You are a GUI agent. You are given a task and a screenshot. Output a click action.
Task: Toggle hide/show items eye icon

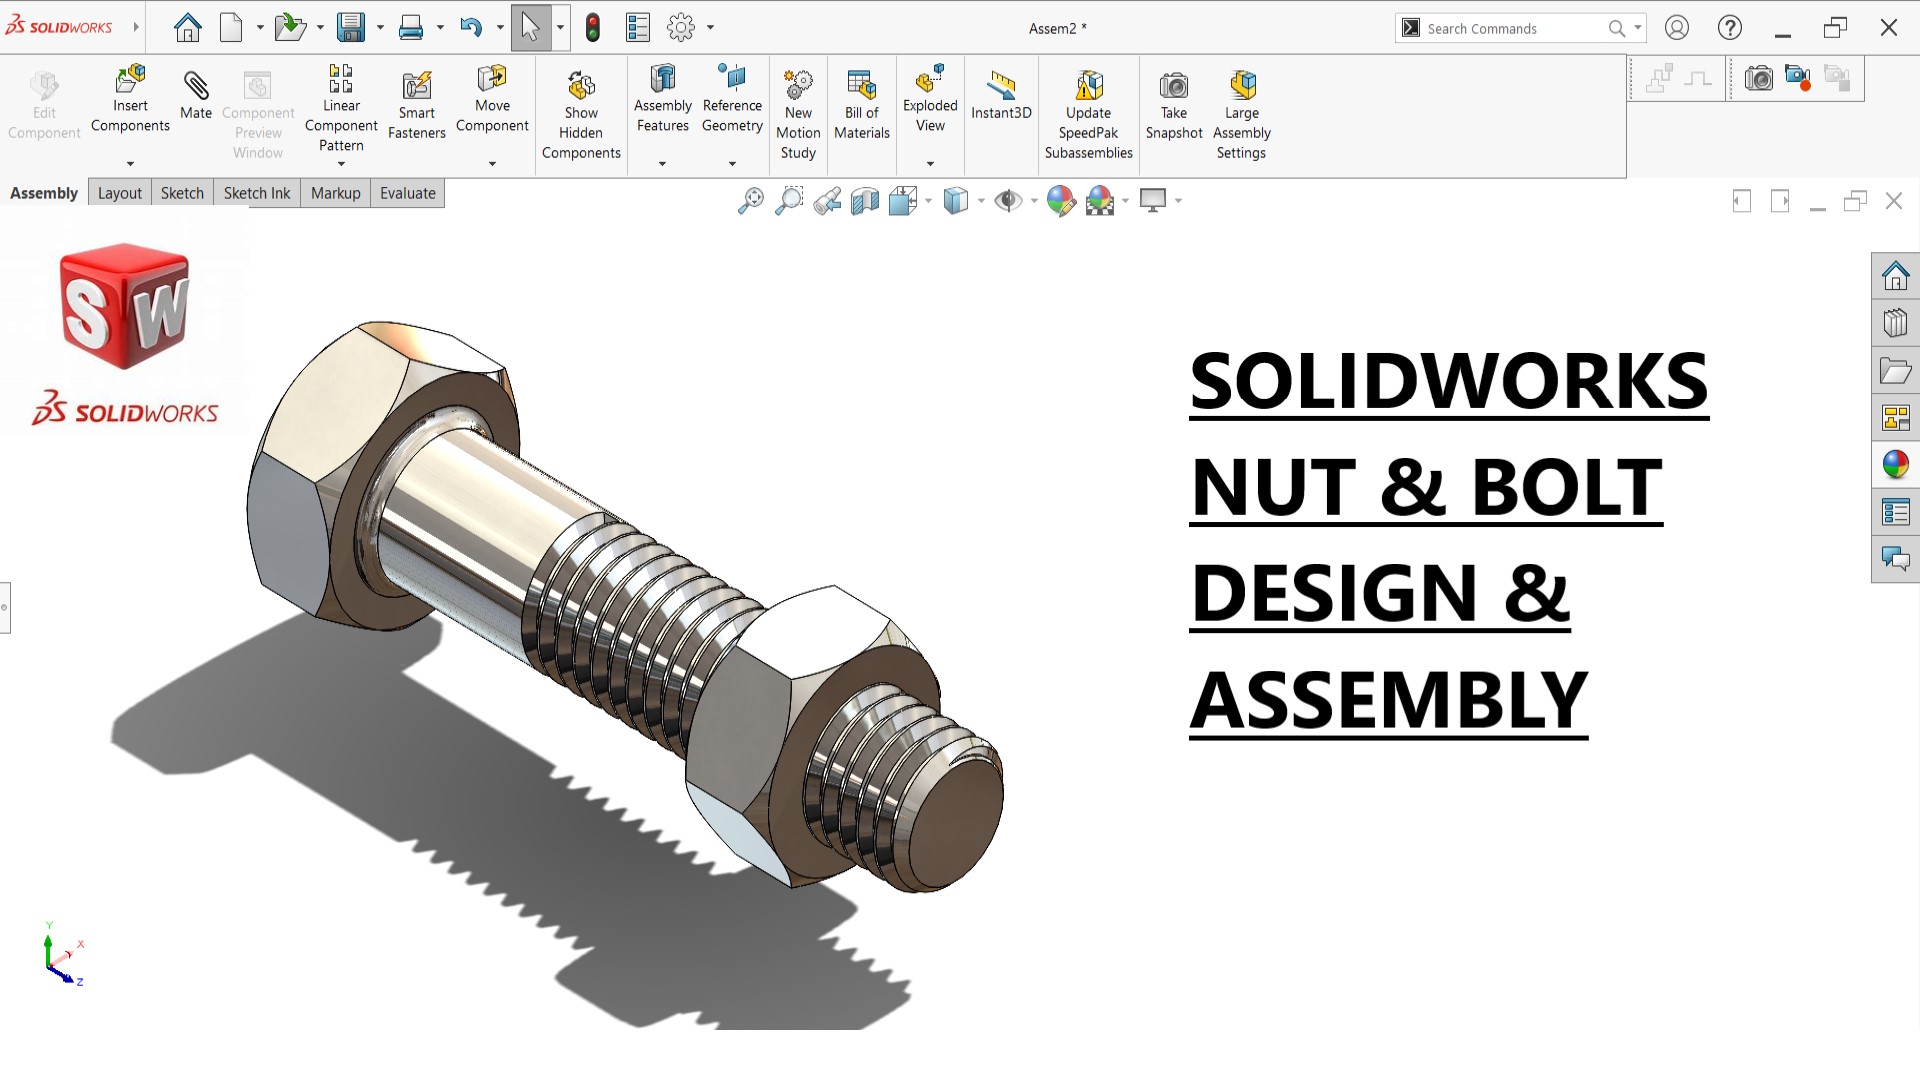tap(1008, 201)
